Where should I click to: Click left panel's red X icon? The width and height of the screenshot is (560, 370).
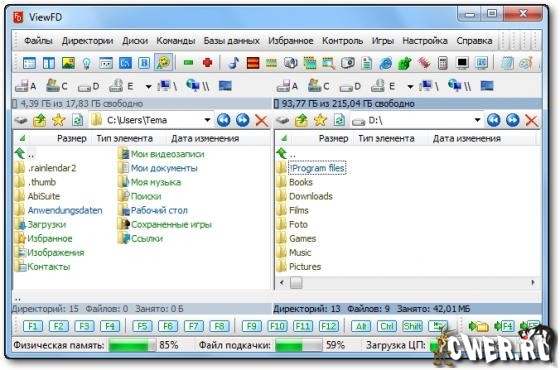tap(262, 120)
